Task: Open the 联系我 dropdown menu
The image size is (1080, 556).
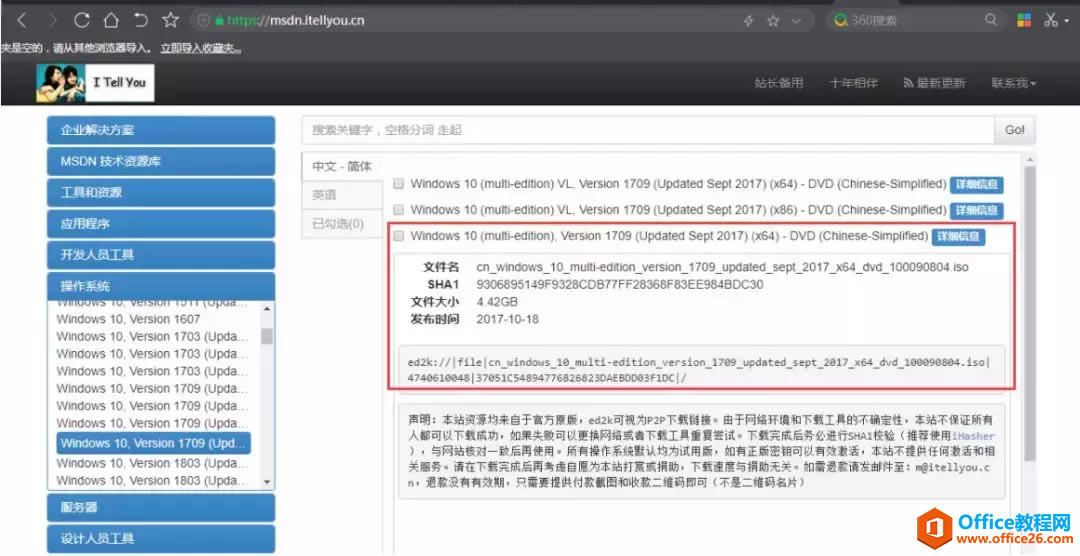Action: [x=1014, y=83]
